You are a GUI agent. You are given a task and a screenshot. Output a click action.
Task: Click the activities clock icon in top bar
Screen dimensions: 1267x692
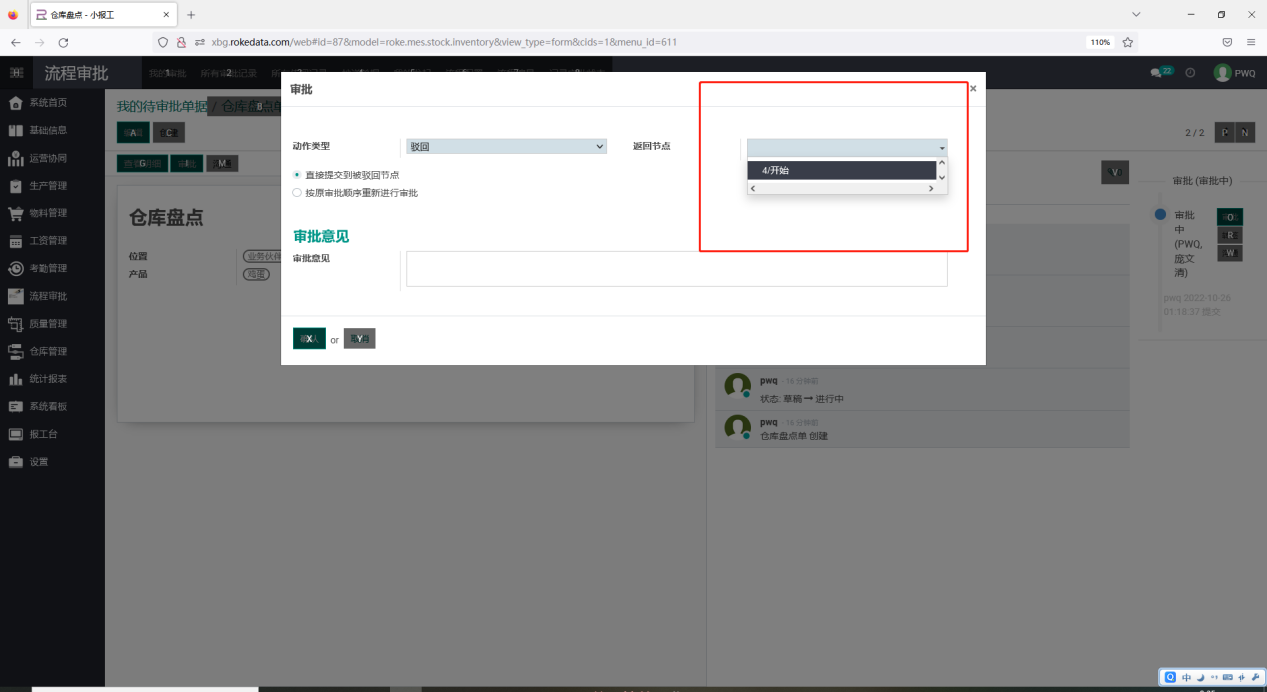[x=1190, y=73]
